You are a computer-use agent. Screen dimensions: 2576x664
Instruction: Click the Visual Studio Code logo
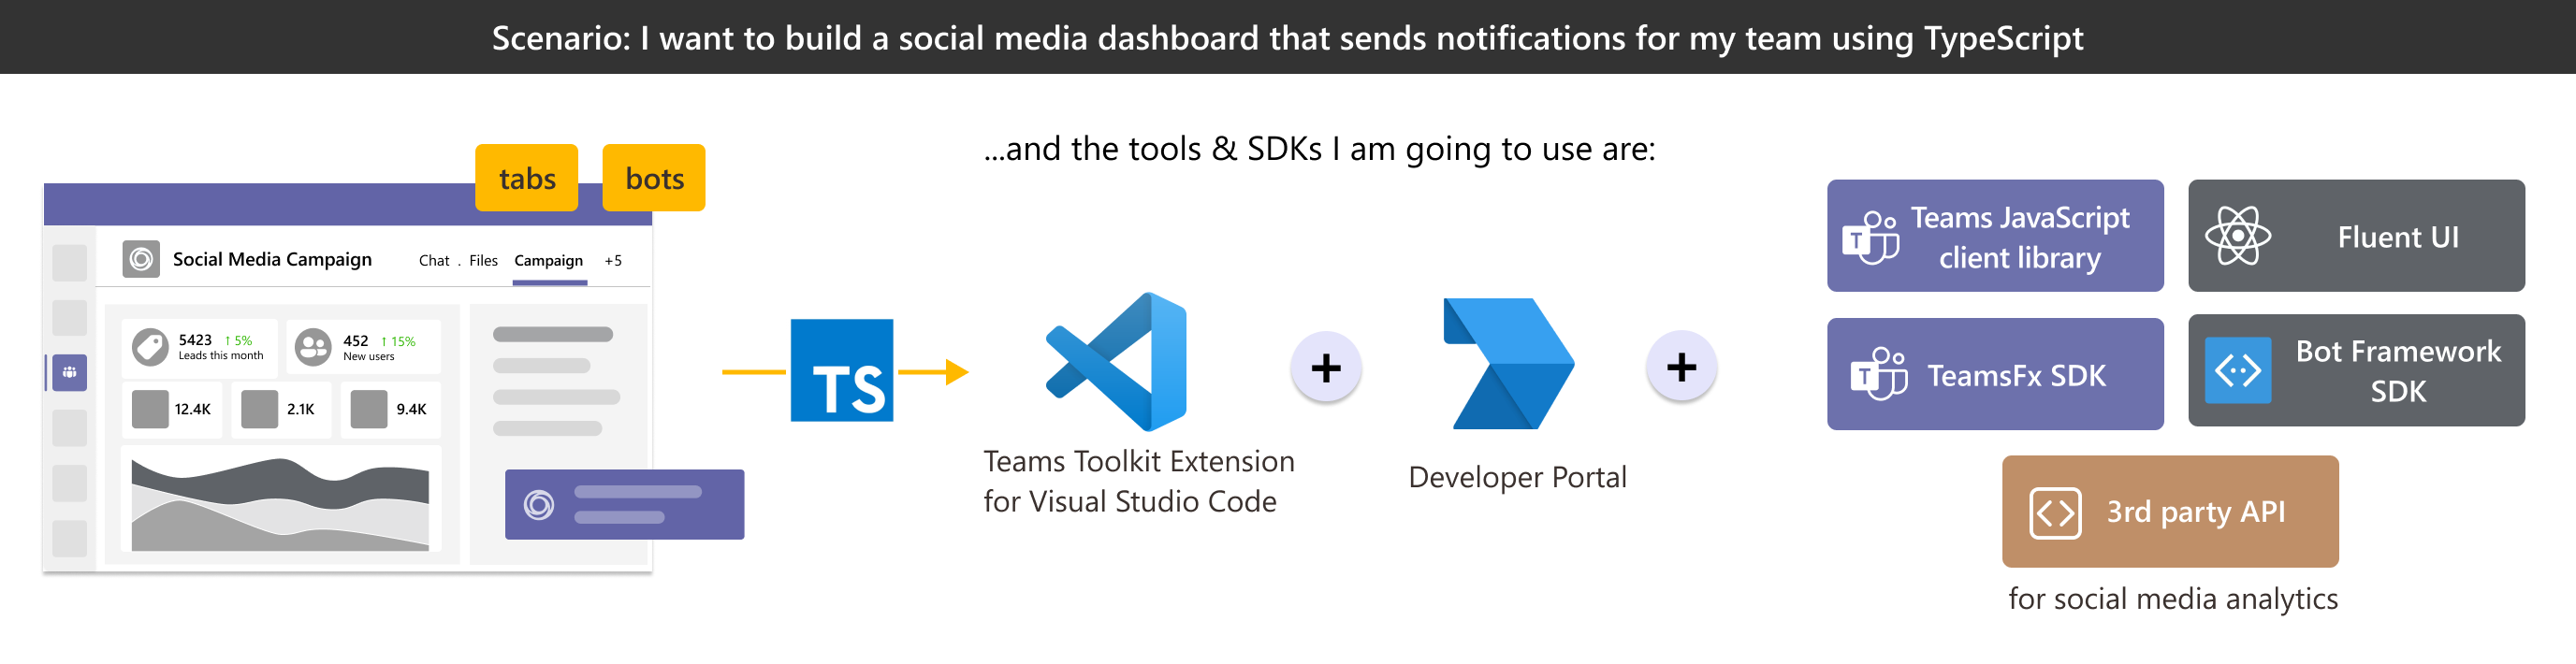pos(1116,362)
